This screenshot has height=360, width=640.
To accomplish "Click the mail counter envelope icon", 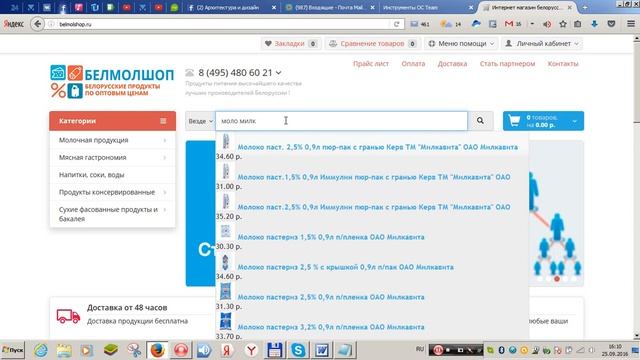I will pos(414,24).
